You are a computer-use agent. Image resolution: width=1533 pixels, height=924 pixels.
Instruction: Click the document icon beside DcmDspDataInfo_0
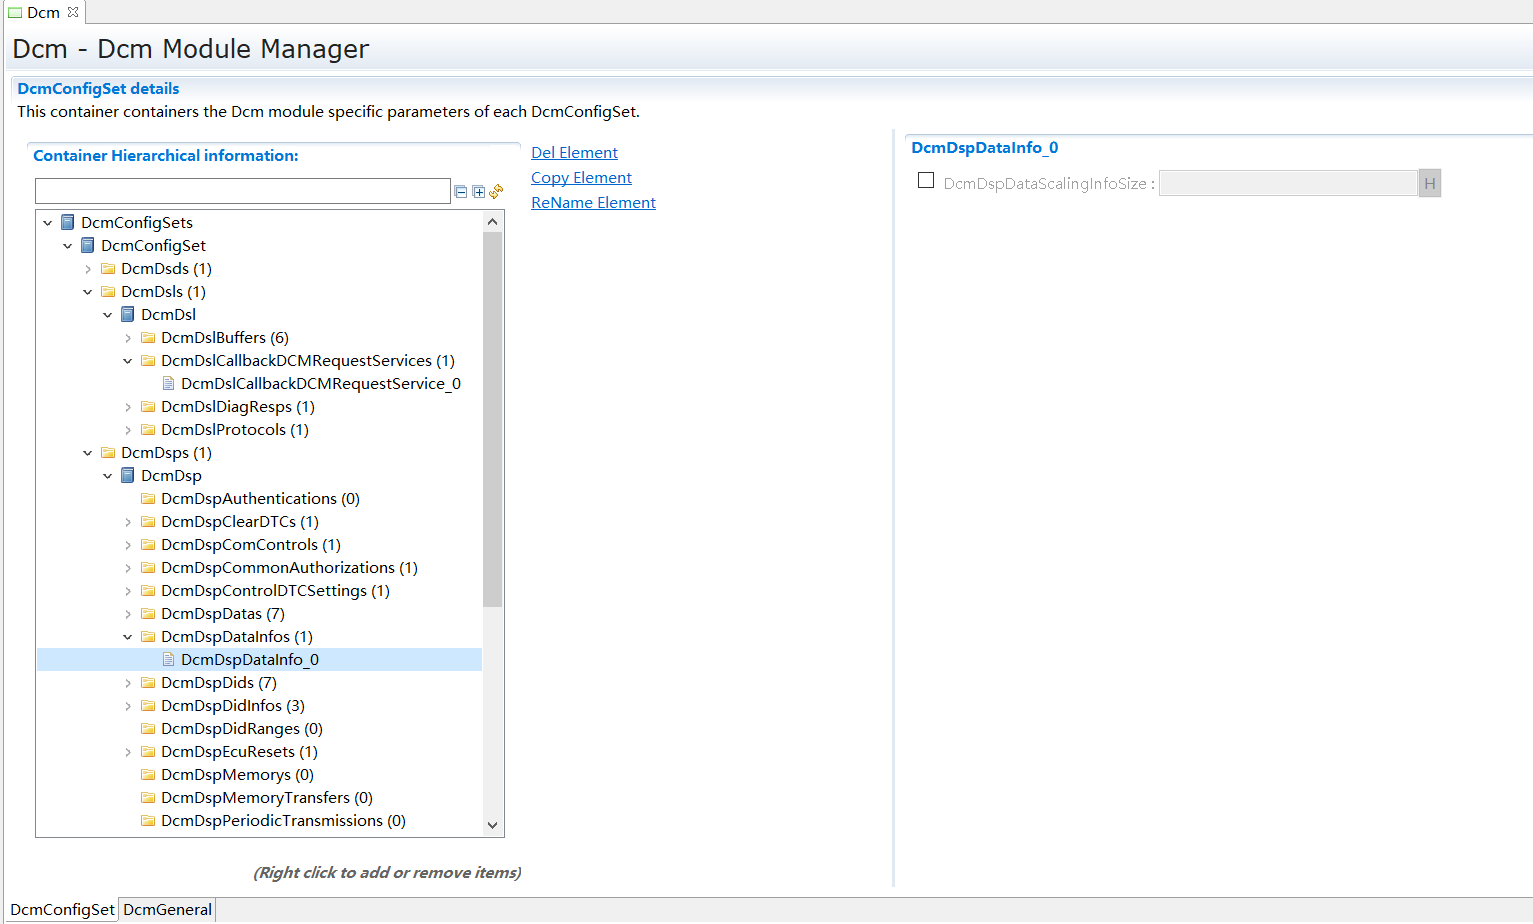(x=168, y=659)
